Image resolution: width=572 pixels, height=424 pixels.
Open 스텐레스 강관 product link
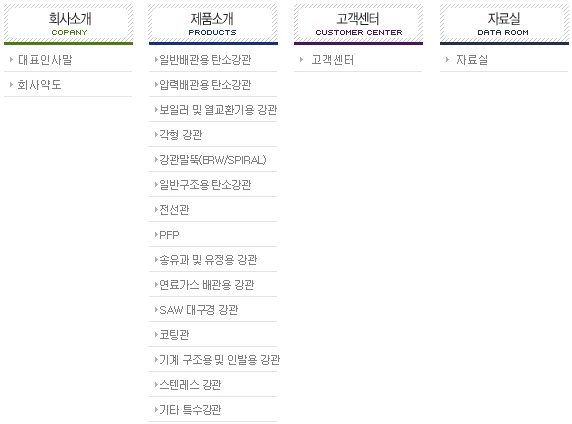[x=190, y=385]
